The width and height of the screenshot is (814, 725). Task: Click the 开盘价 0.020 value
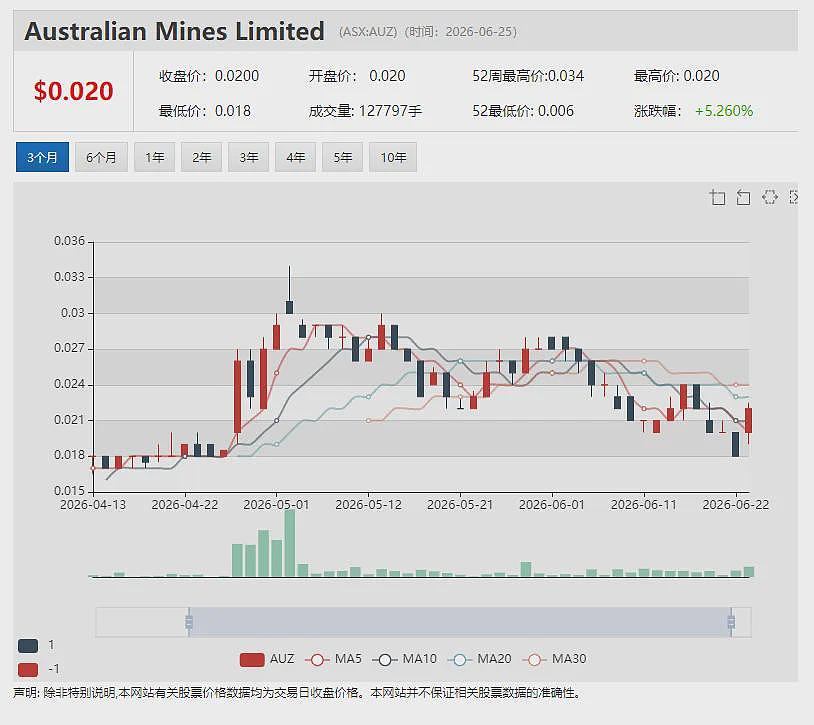(x=387, y=76)
